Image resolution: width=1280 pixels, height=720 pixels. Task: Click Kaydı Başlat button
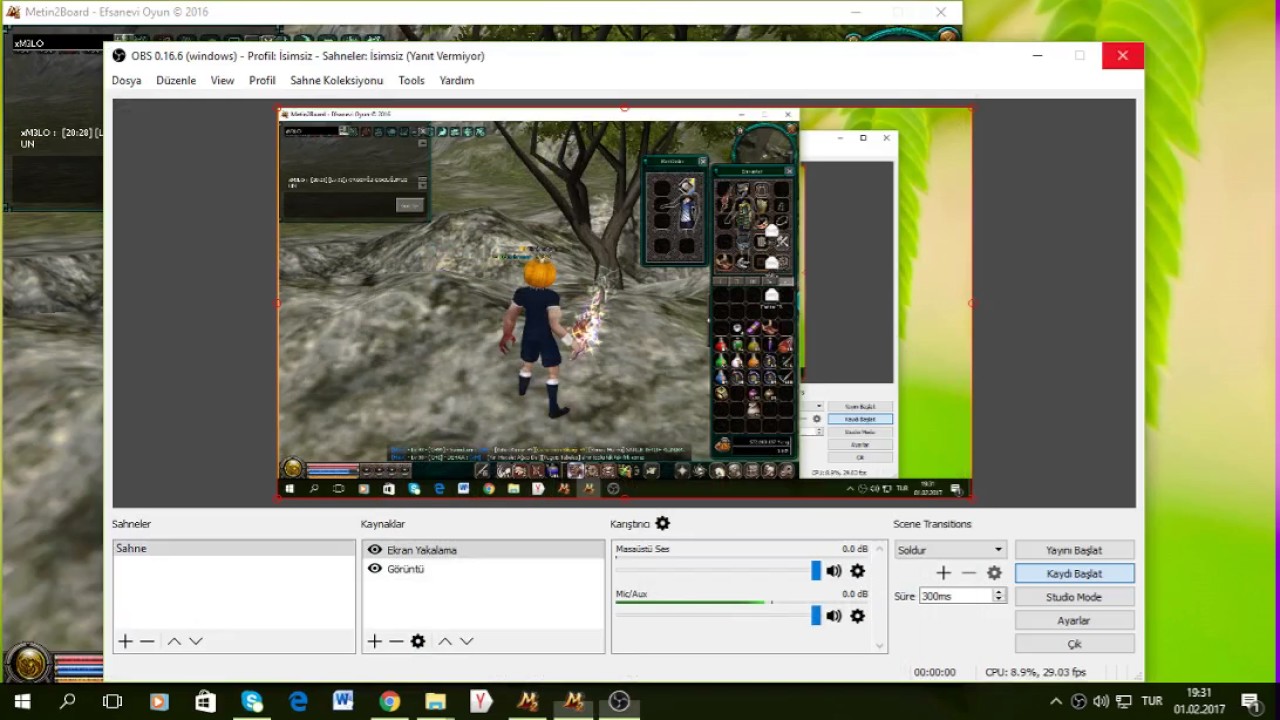point(1074,574)
